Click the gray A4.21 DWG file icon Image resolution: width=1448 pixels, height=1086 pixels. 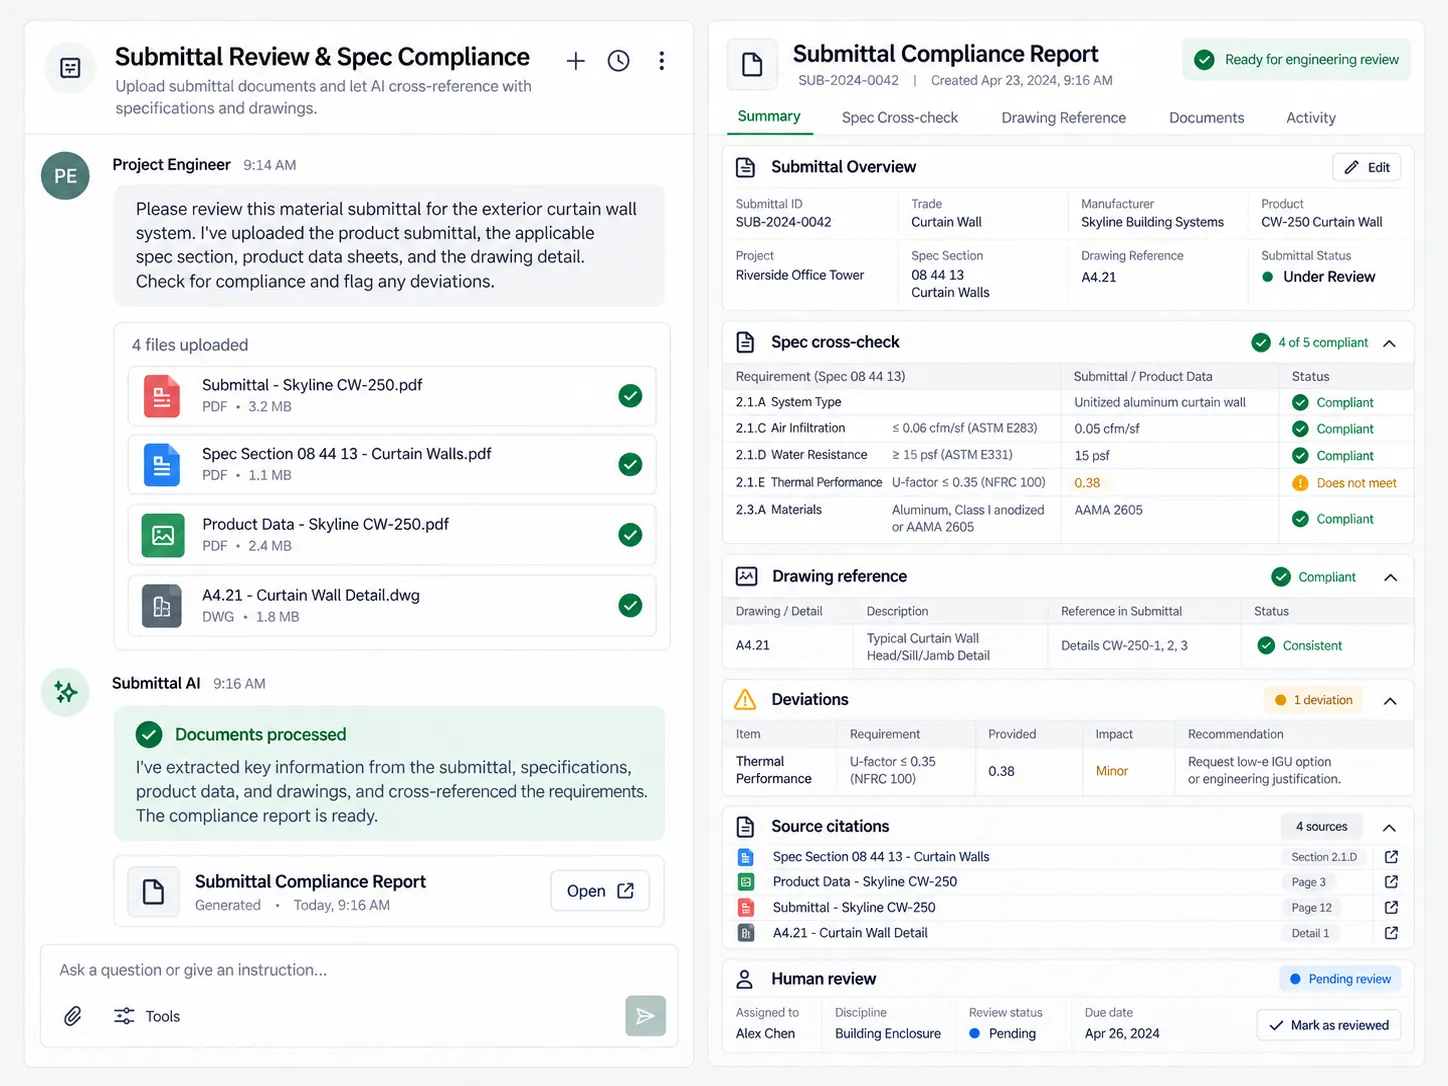tap(162, 606)
